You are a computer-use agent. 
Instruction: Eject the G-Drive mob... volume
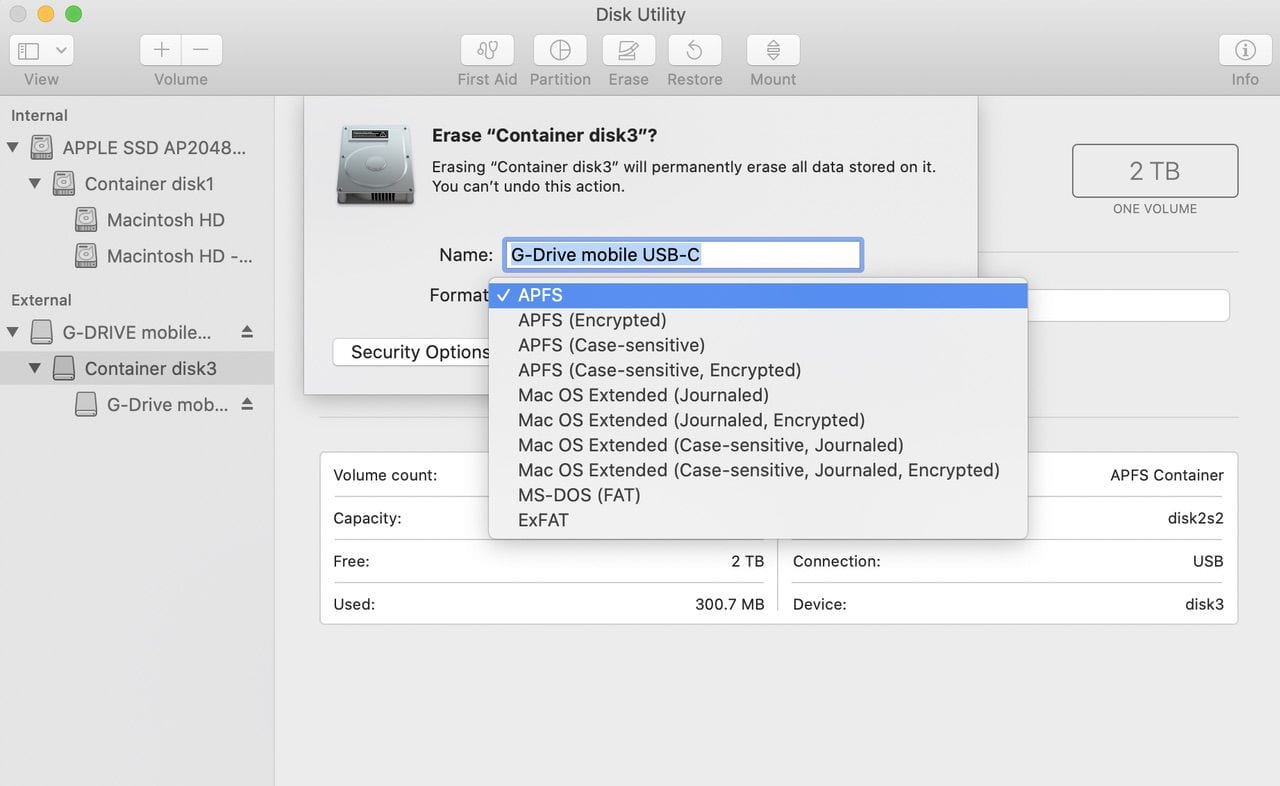coord(247,405)
